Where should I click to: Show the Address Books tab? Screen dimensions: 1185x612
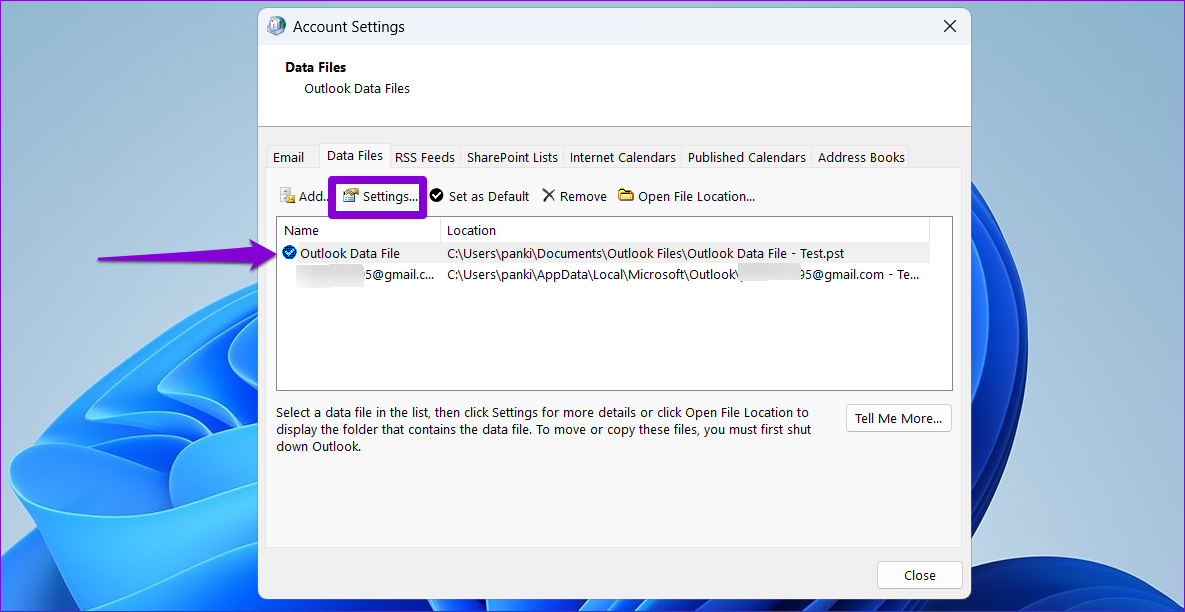point(861,157)
